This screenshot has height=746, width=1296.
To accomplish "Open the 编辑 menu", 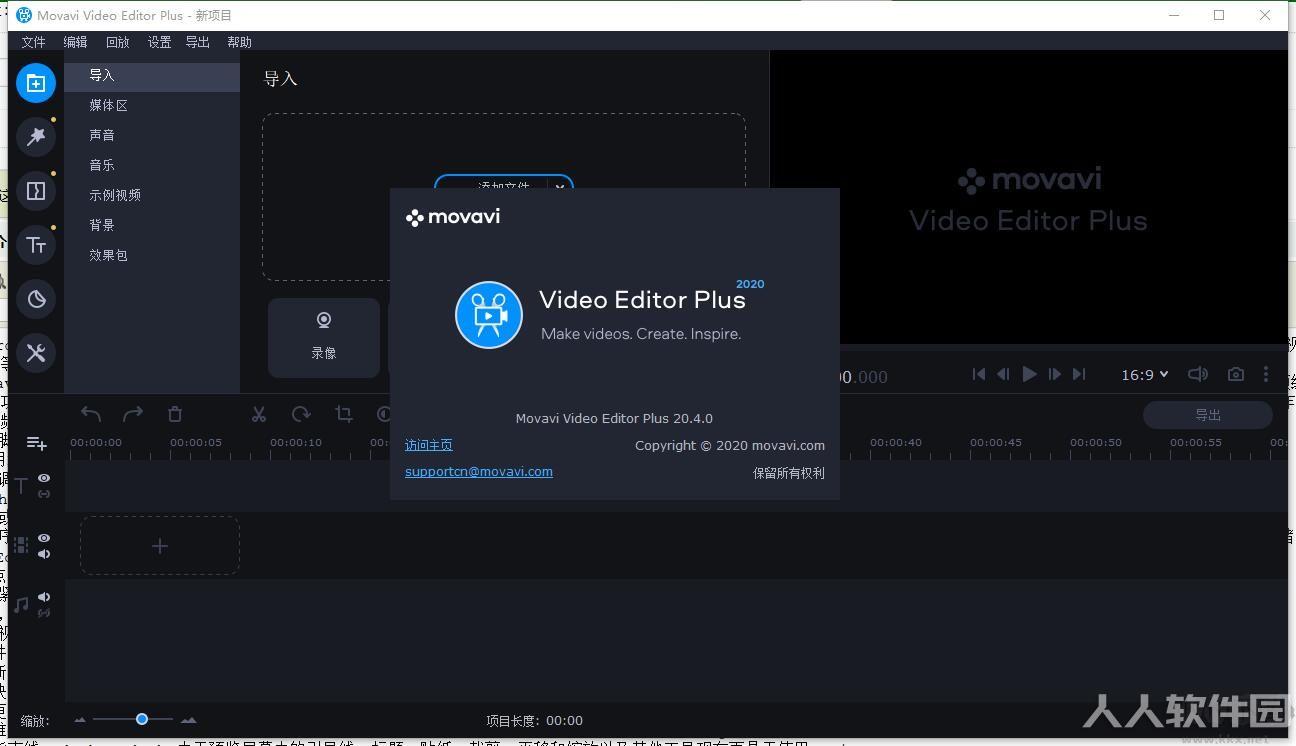I will click(75, 42).
